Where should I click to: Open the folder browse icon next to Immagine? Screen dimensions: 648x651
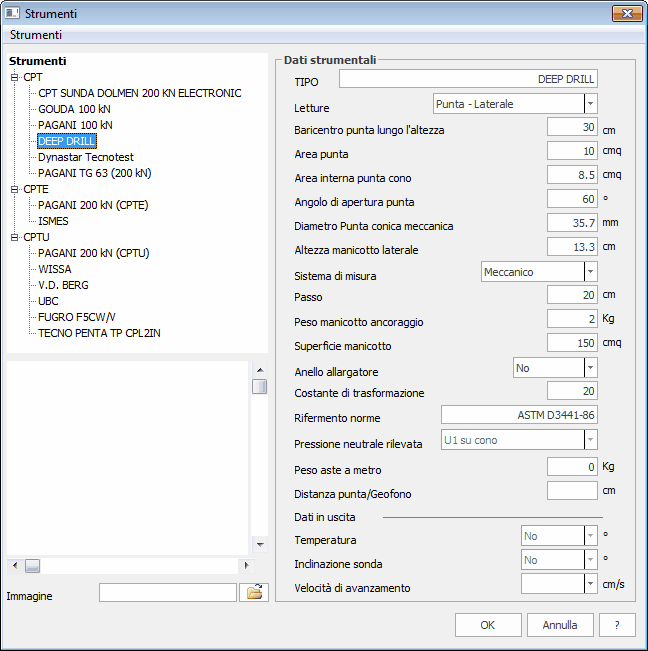[254, 592]
